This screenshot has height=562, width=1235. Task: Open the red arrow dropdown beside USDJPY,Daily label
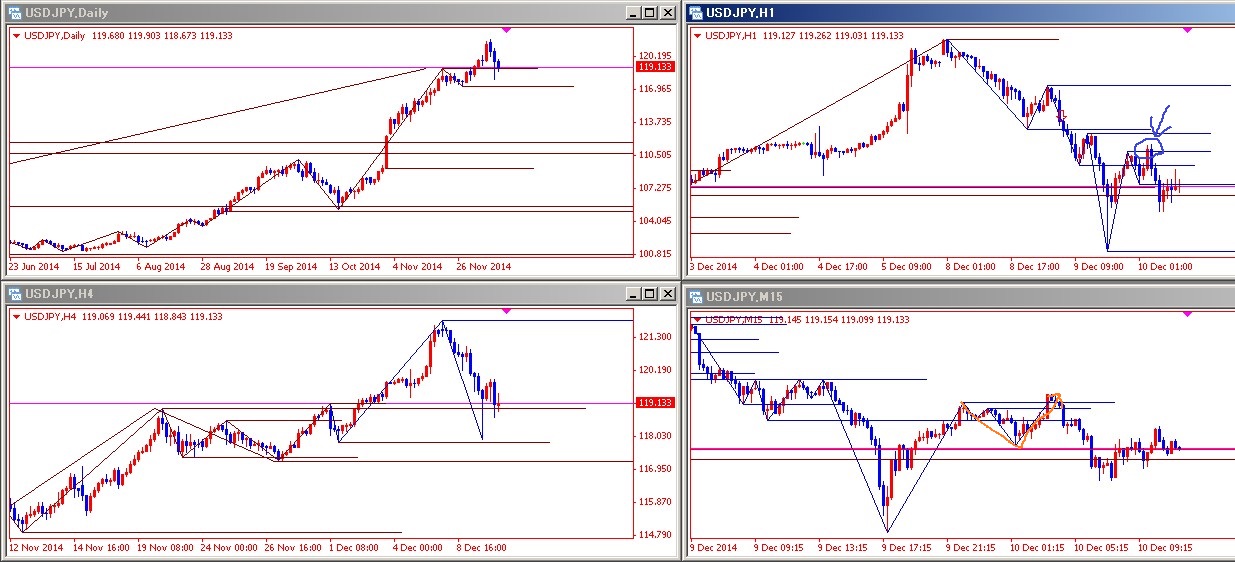17,36
